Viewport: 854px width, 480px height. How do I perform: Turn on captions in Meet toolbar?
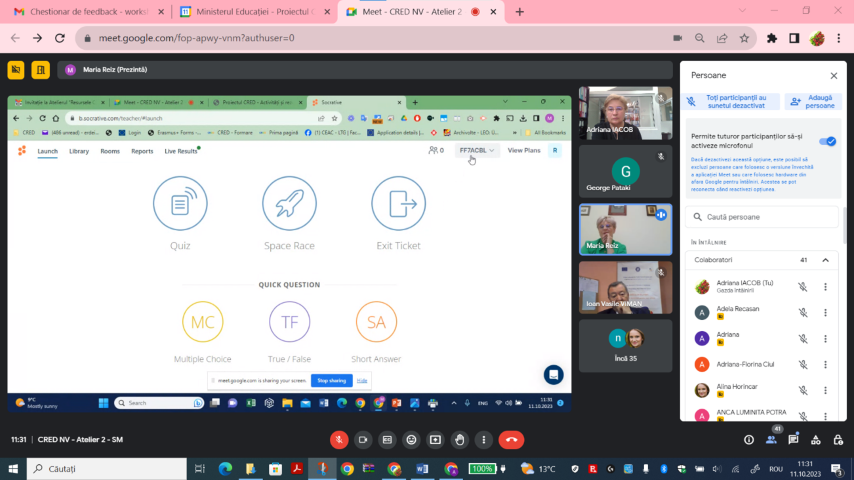point(387,439)
